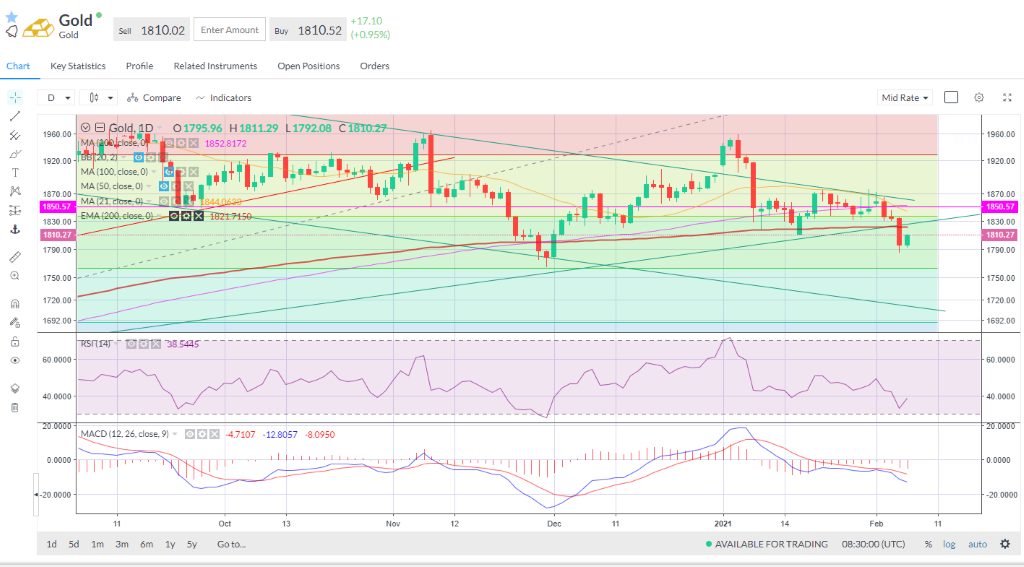The height and width of the screenshot is (567, 1024).
Task: Toggle hide all drawings eye icon
Action: coord(15,361)
